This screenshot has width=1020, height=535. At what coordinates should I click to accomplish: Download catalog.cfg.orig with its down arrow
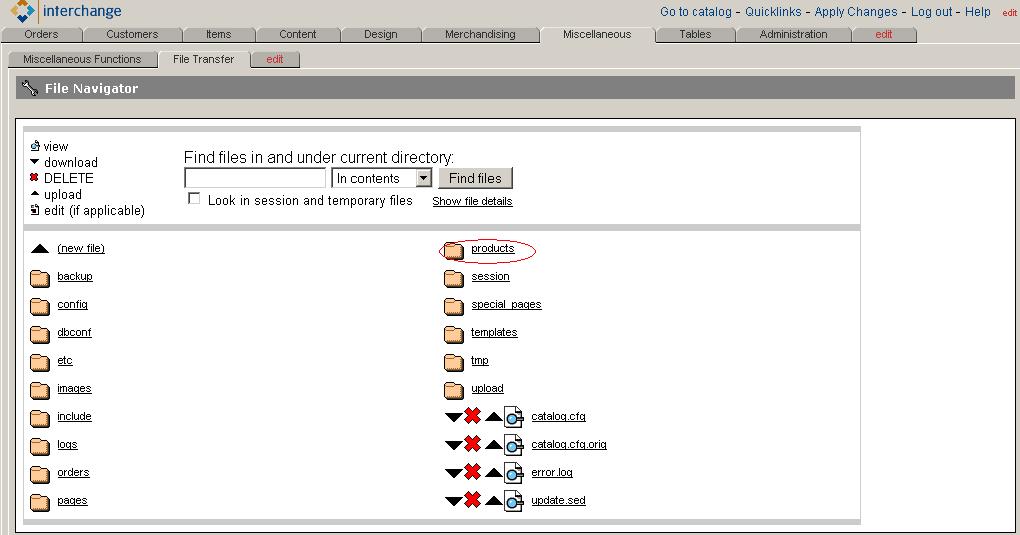[453, 445]
